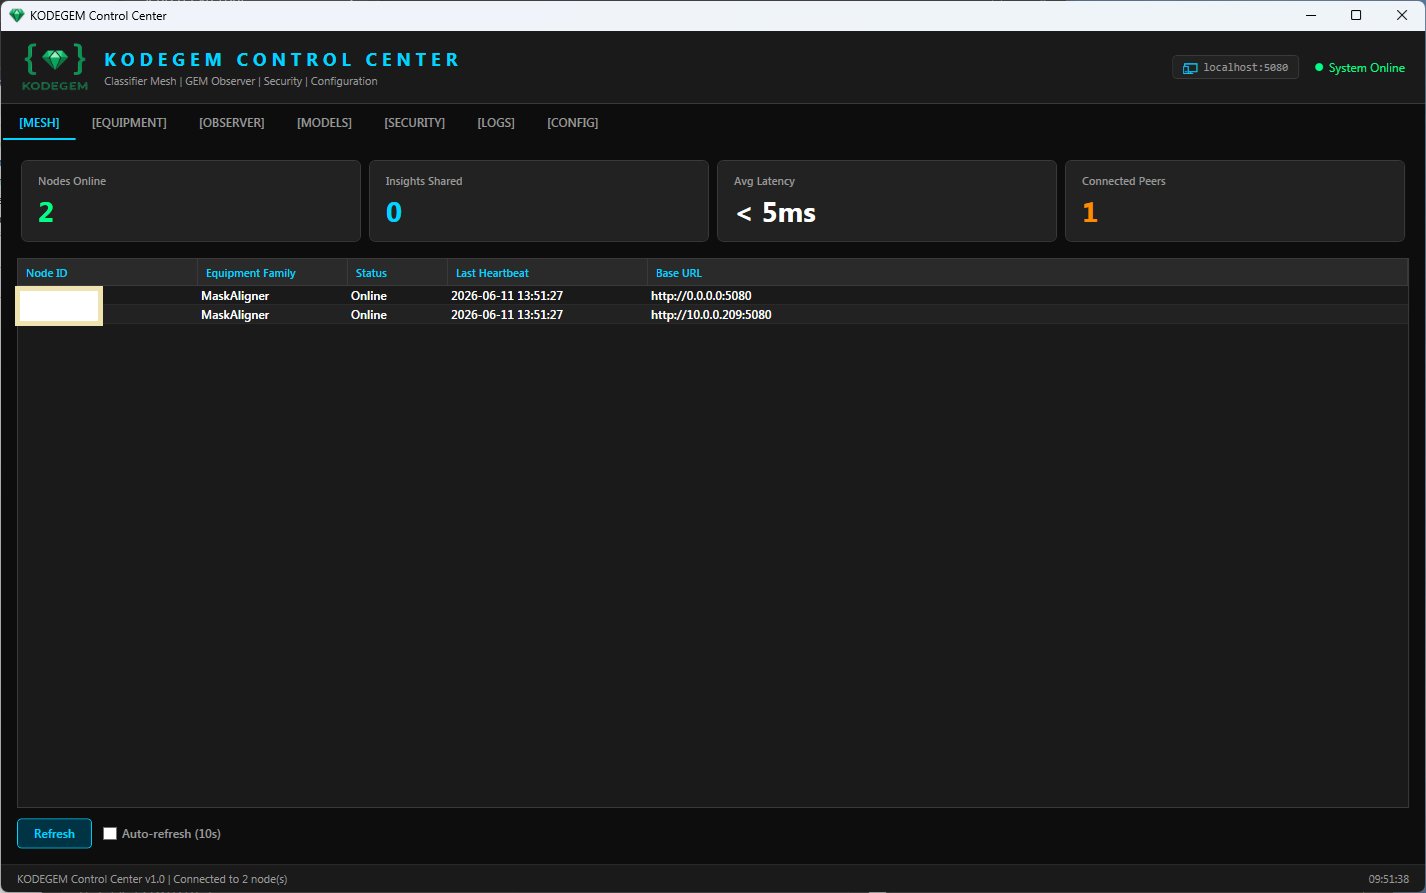This screenshot has height=893, width=1426.
Task: Click the KODEGEM title bar app icon
Action: tap(16, 15)
